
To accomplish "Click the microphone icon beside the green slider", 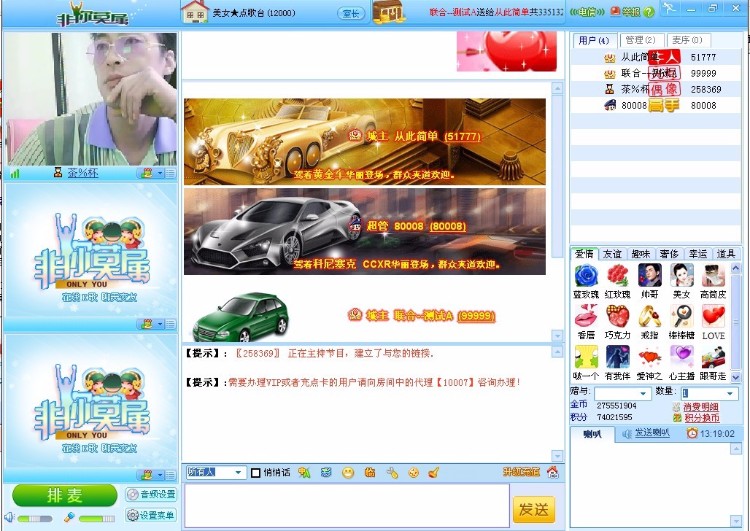I will coord(69,518).
